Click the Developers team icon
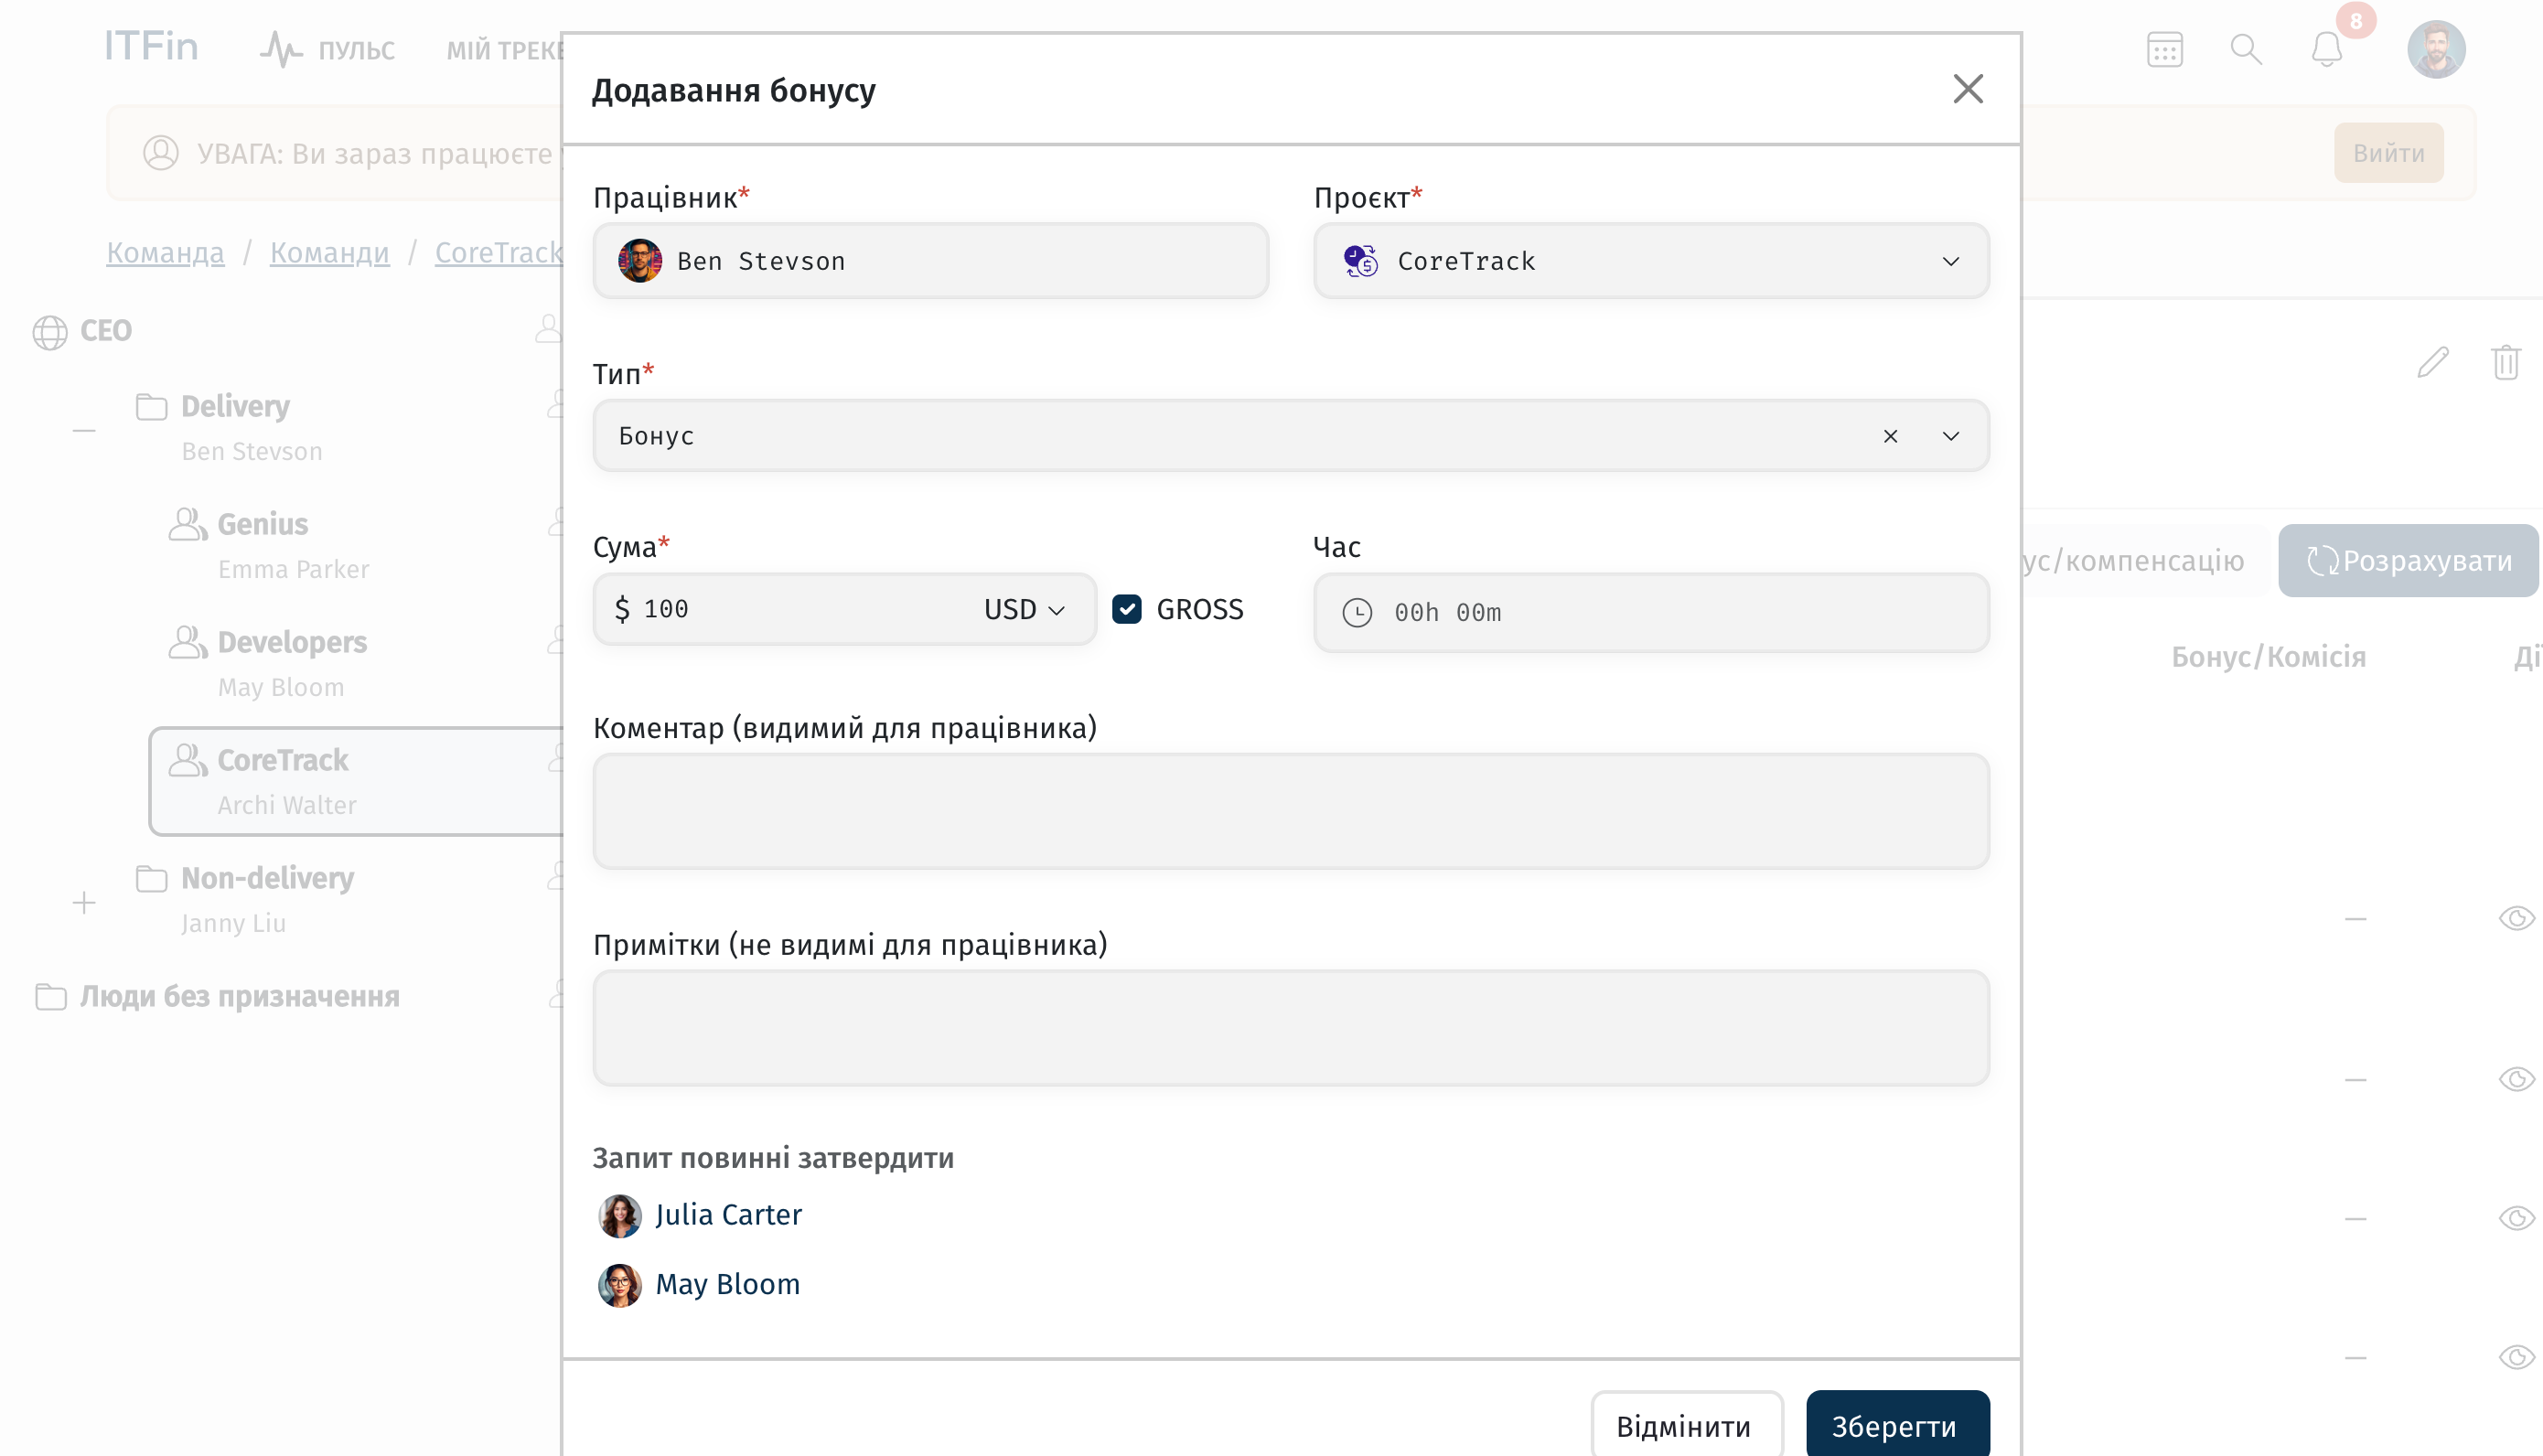This screenshot has height=1456, width=2543. pyautogui.click(x=187, y=642)
